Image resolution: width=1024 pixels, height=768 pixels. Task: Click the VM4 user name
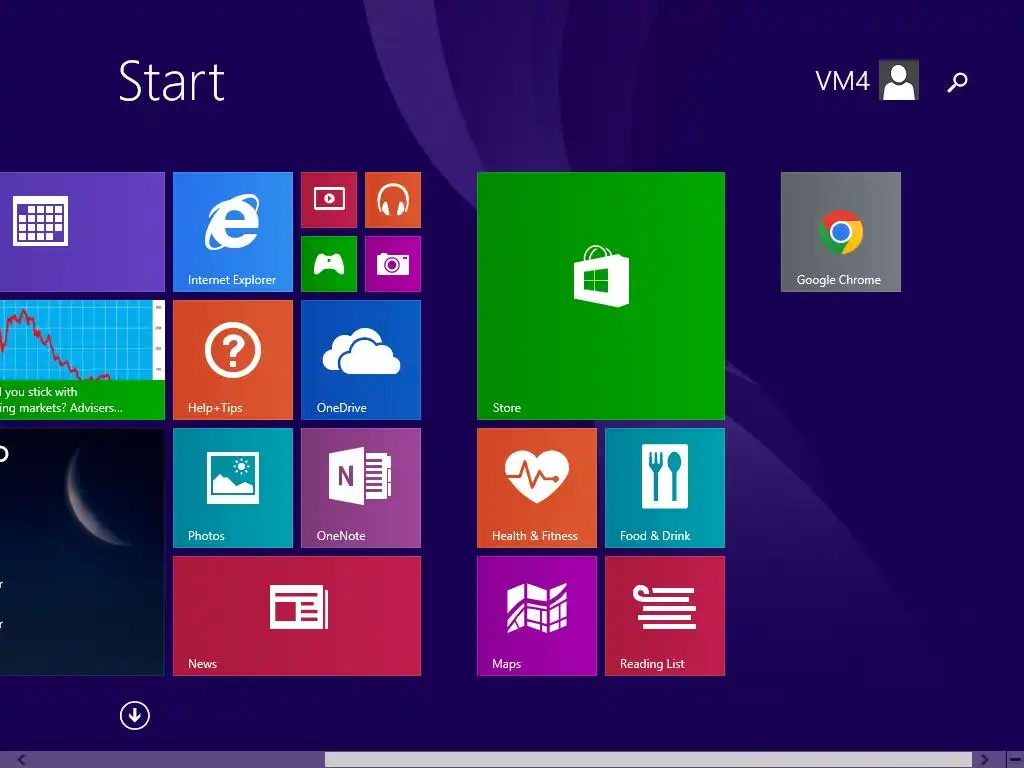[842, 81]
